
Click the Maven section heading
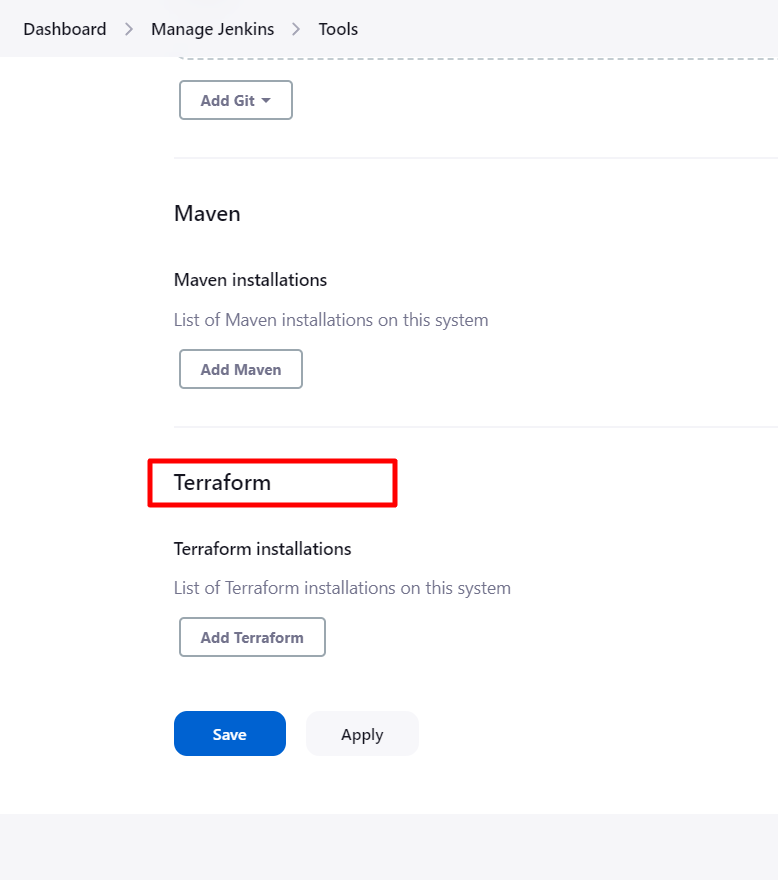pyautogui.click(x=207, y=214)
